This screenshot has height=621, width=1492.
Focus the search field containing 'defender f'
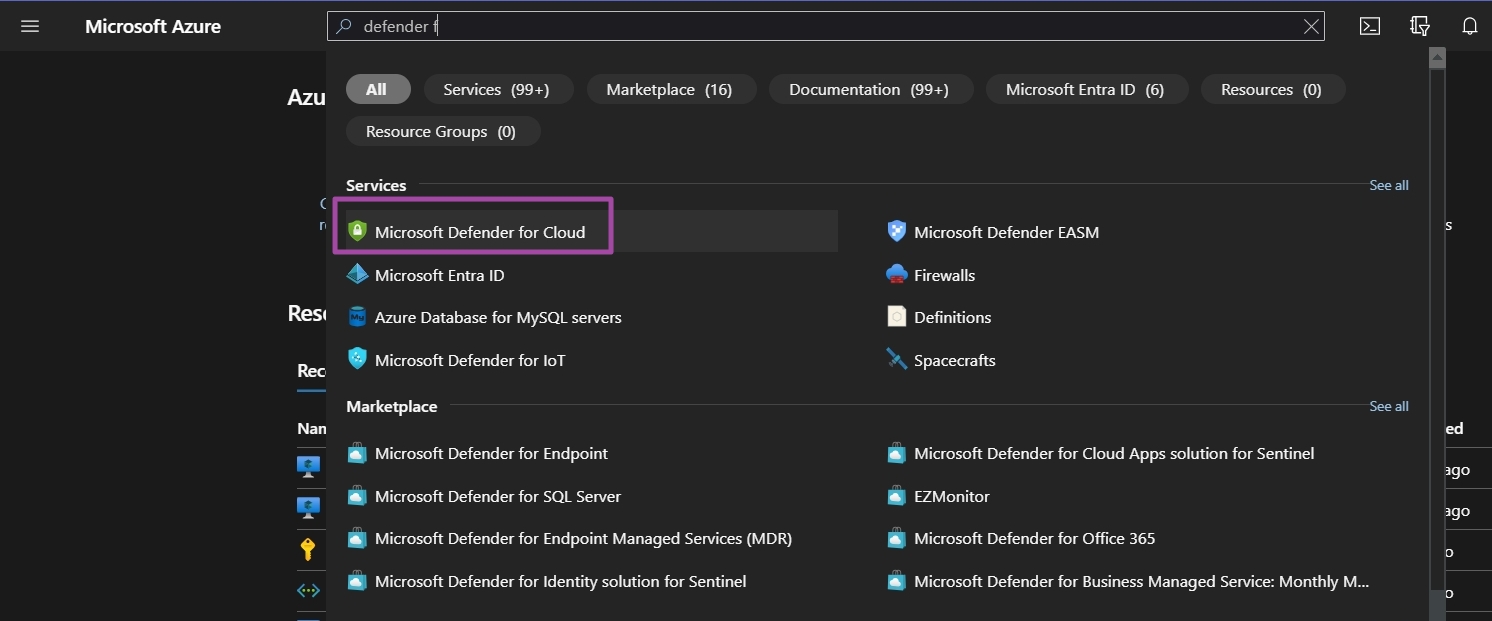pos(826,27)
